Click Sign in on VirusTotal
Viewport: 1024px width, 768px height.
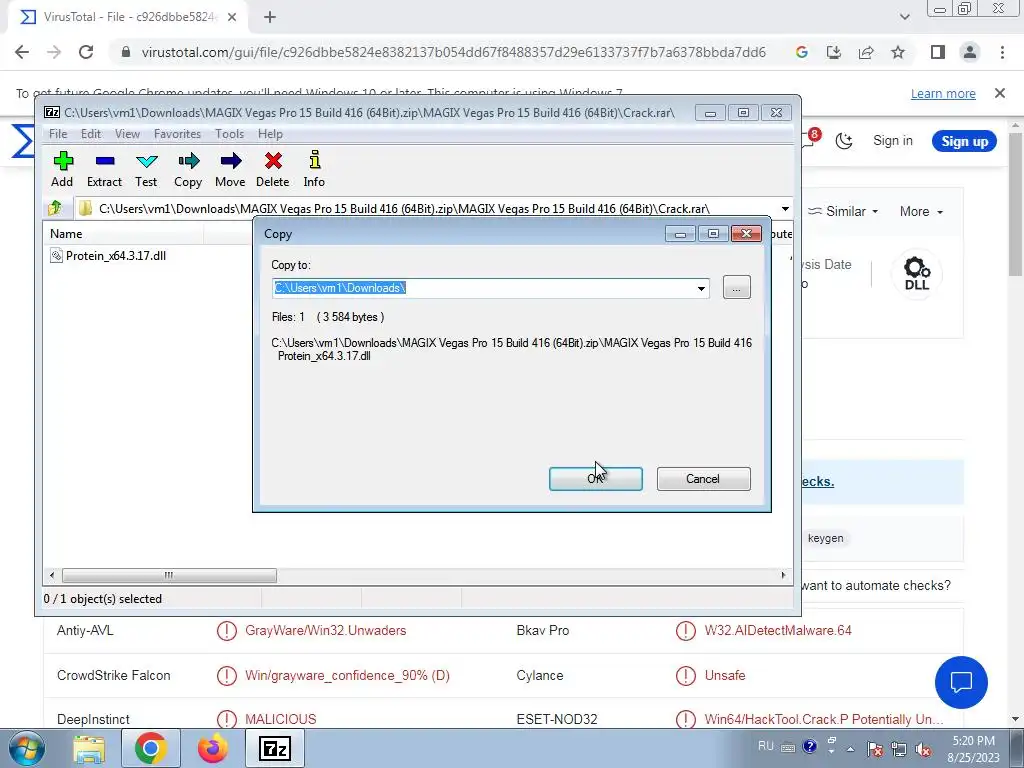(893, 141)
